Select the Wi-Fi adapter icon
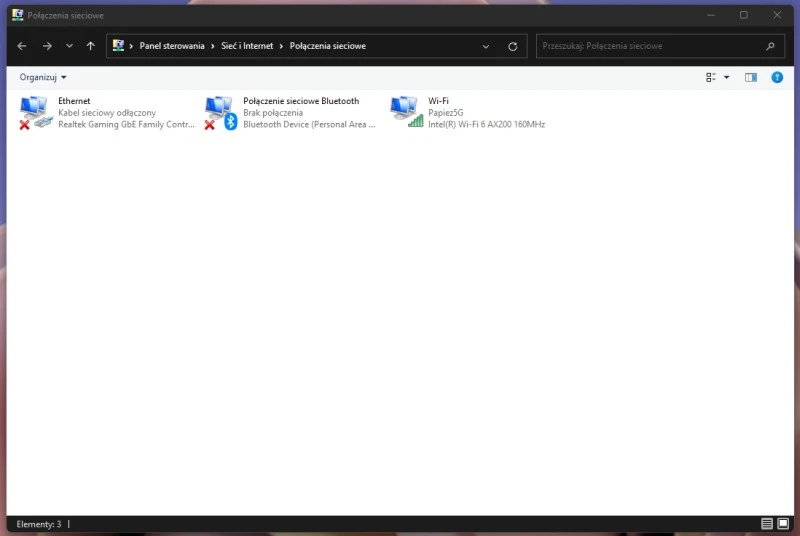Screen dimensions: 800x536 407,112
